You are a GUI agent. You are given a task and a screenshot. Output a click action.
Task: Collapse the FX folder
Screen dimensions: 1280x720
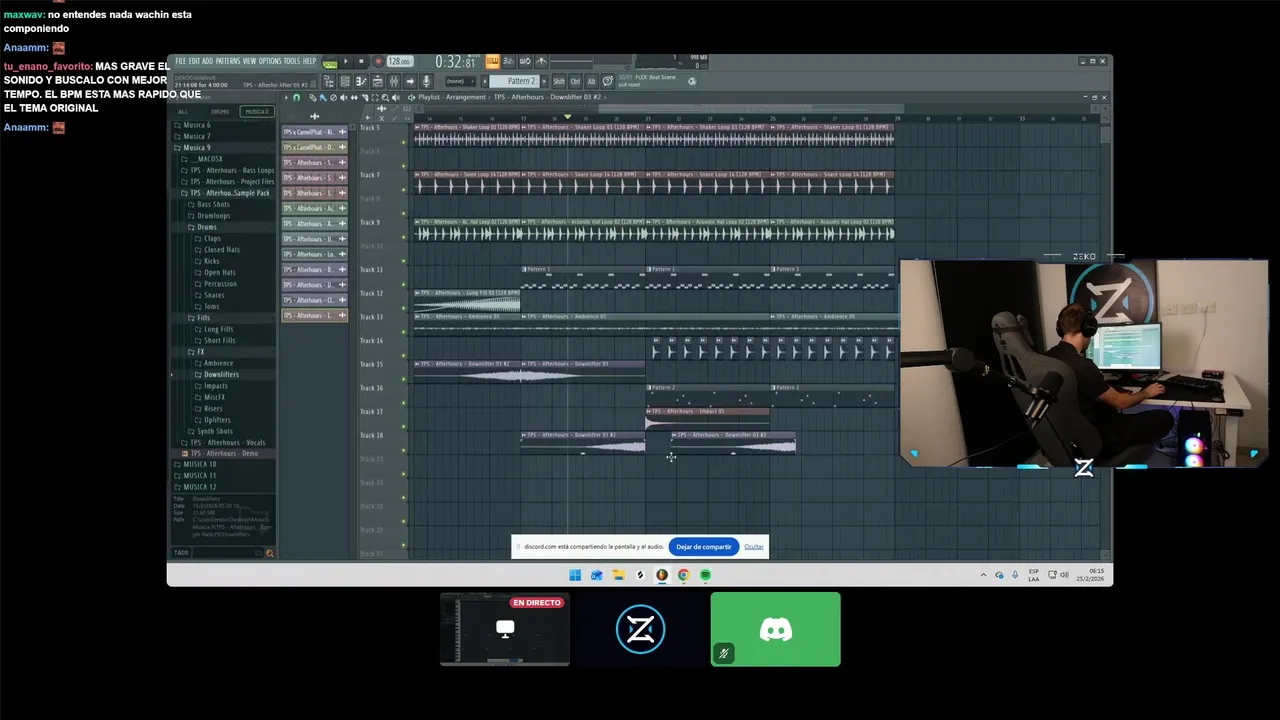[x=200, y=352]
